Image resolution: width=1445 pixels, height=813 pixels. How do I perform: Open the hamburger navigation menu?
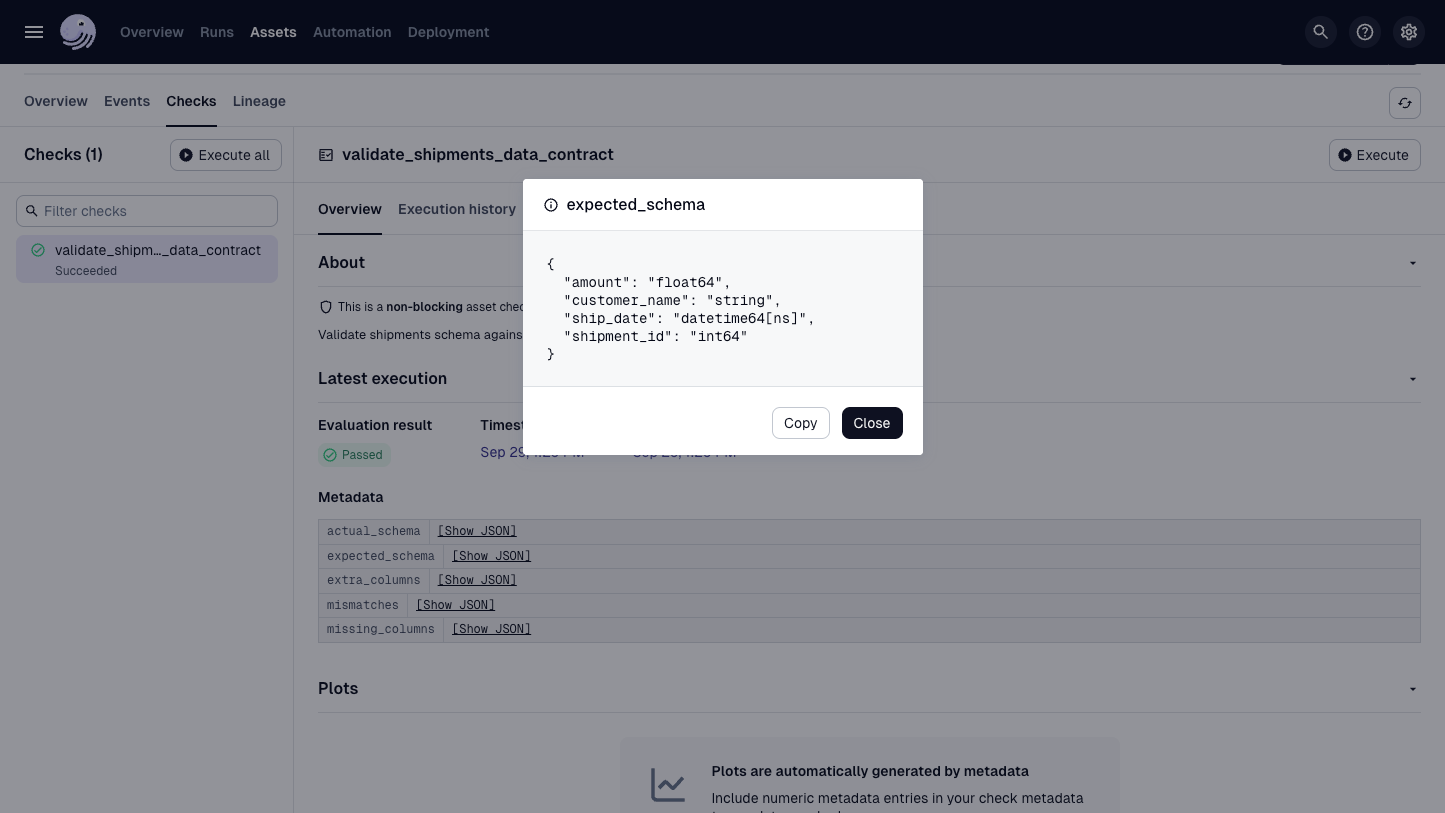click(x=34, y=31)
